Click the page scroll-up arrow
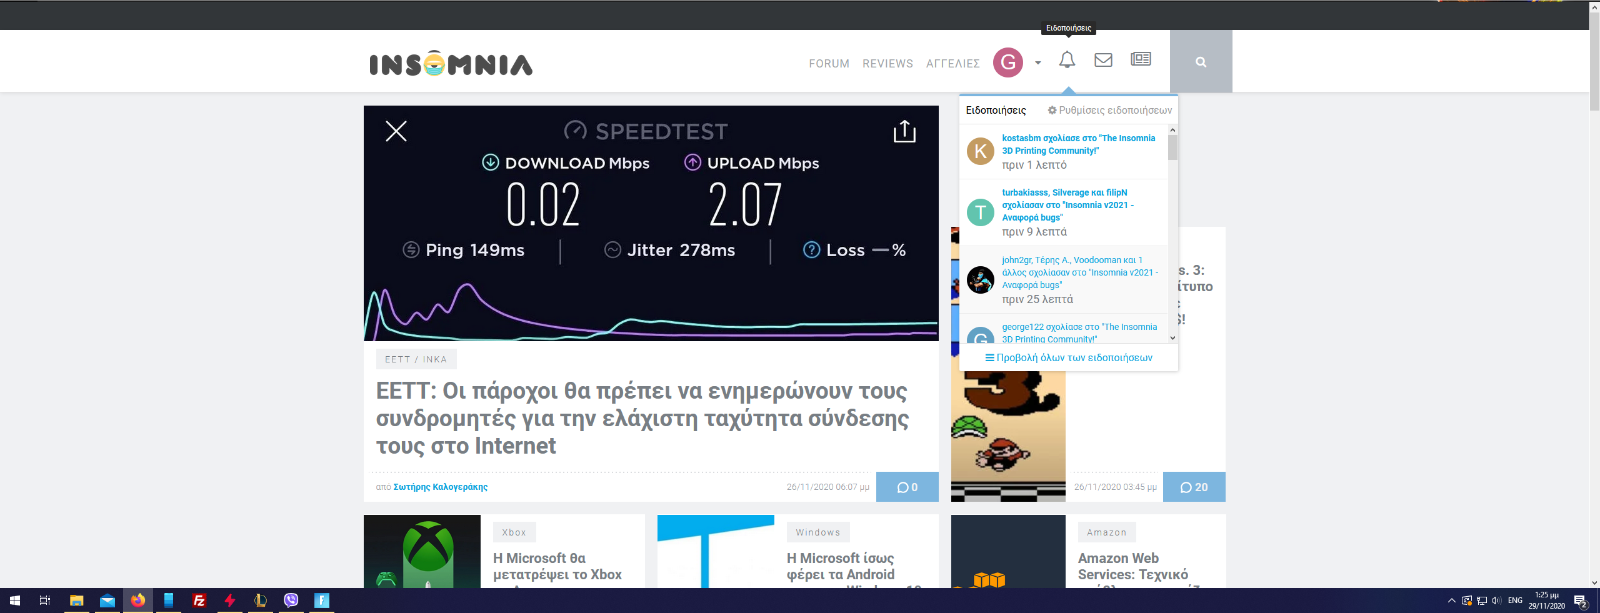The image size is (1600, 613). coord(1595,7)
